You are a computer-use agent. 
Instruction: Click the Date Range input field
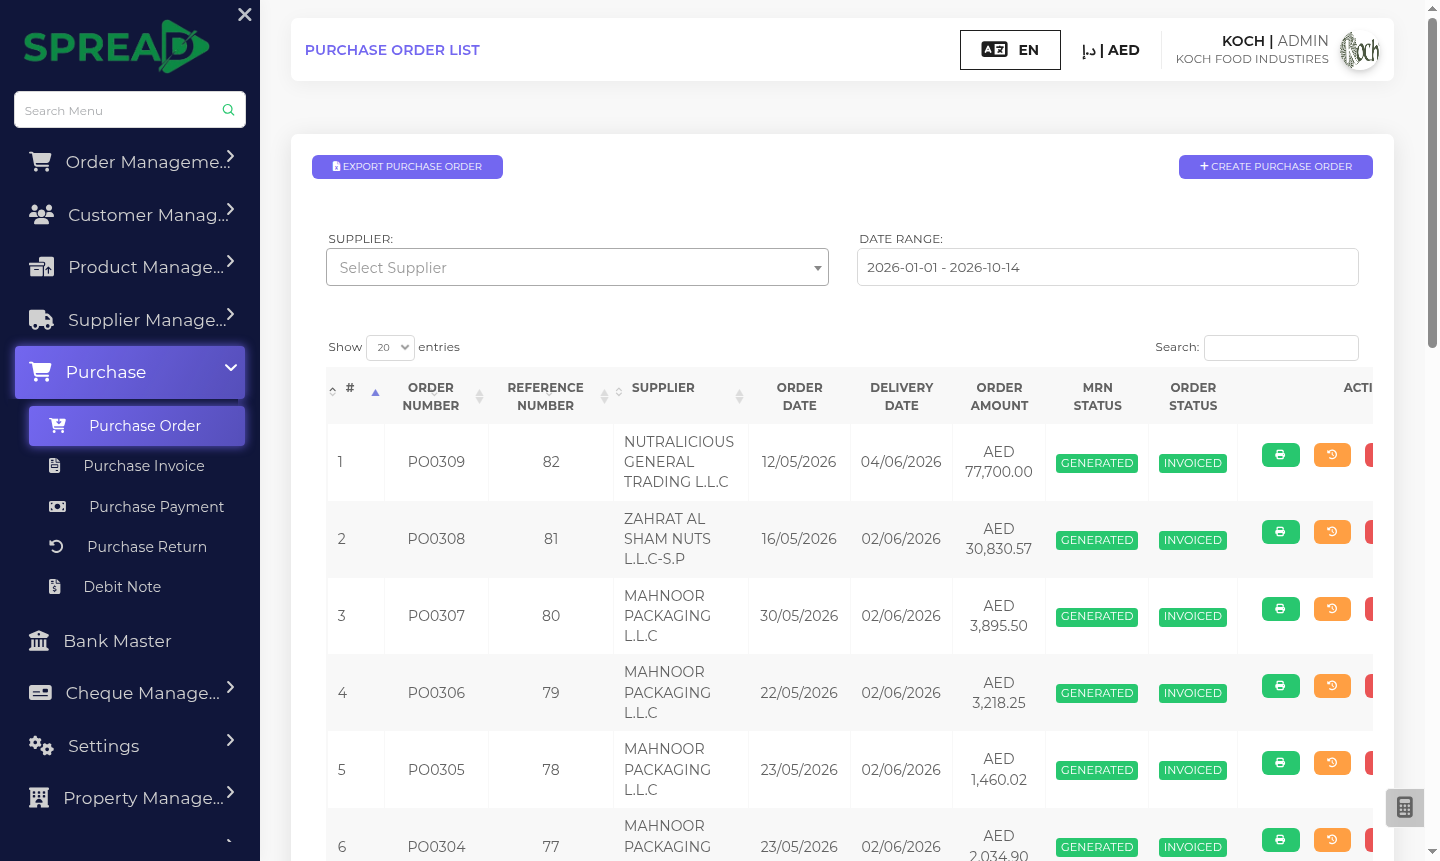point(1108,267)
